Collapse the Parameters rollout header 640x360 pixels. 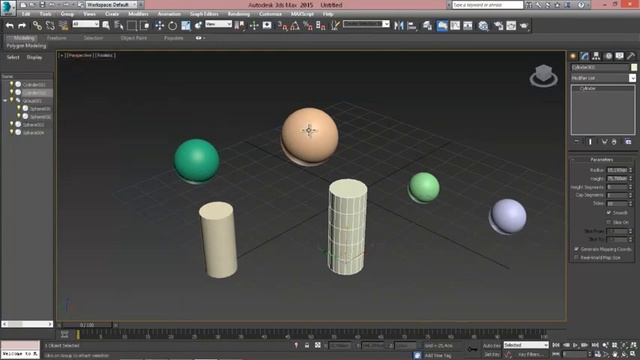point(603,160)
